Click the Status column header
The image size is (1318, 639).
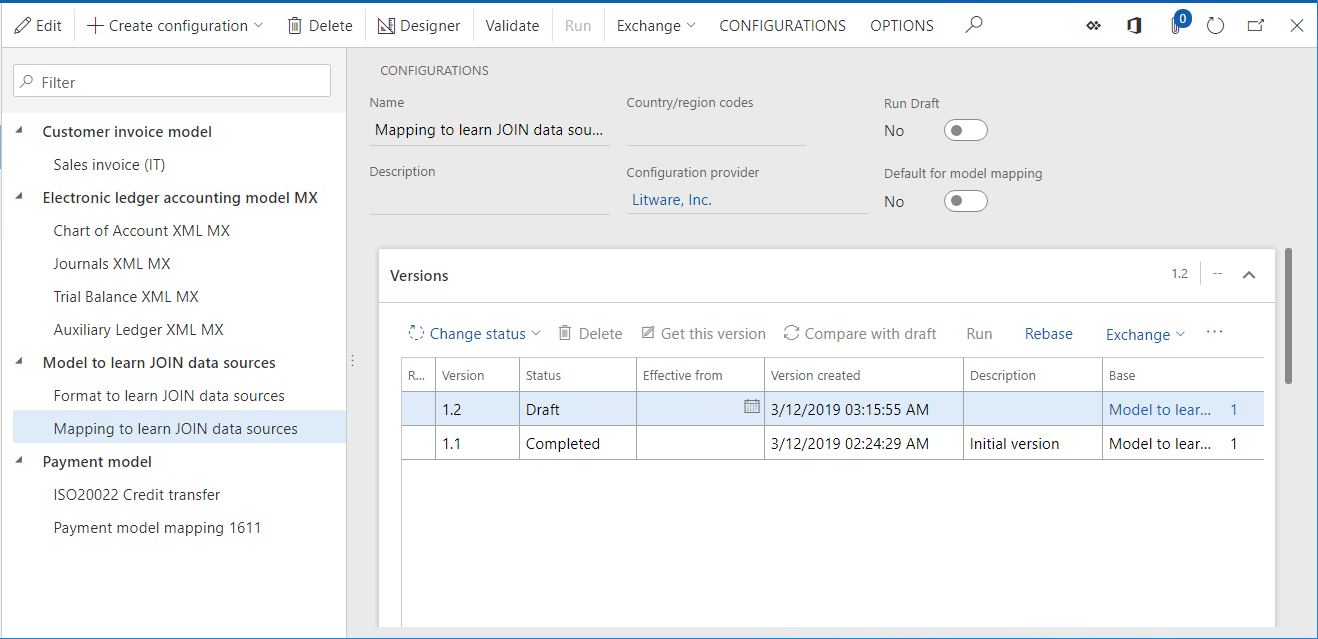(577, 375)
